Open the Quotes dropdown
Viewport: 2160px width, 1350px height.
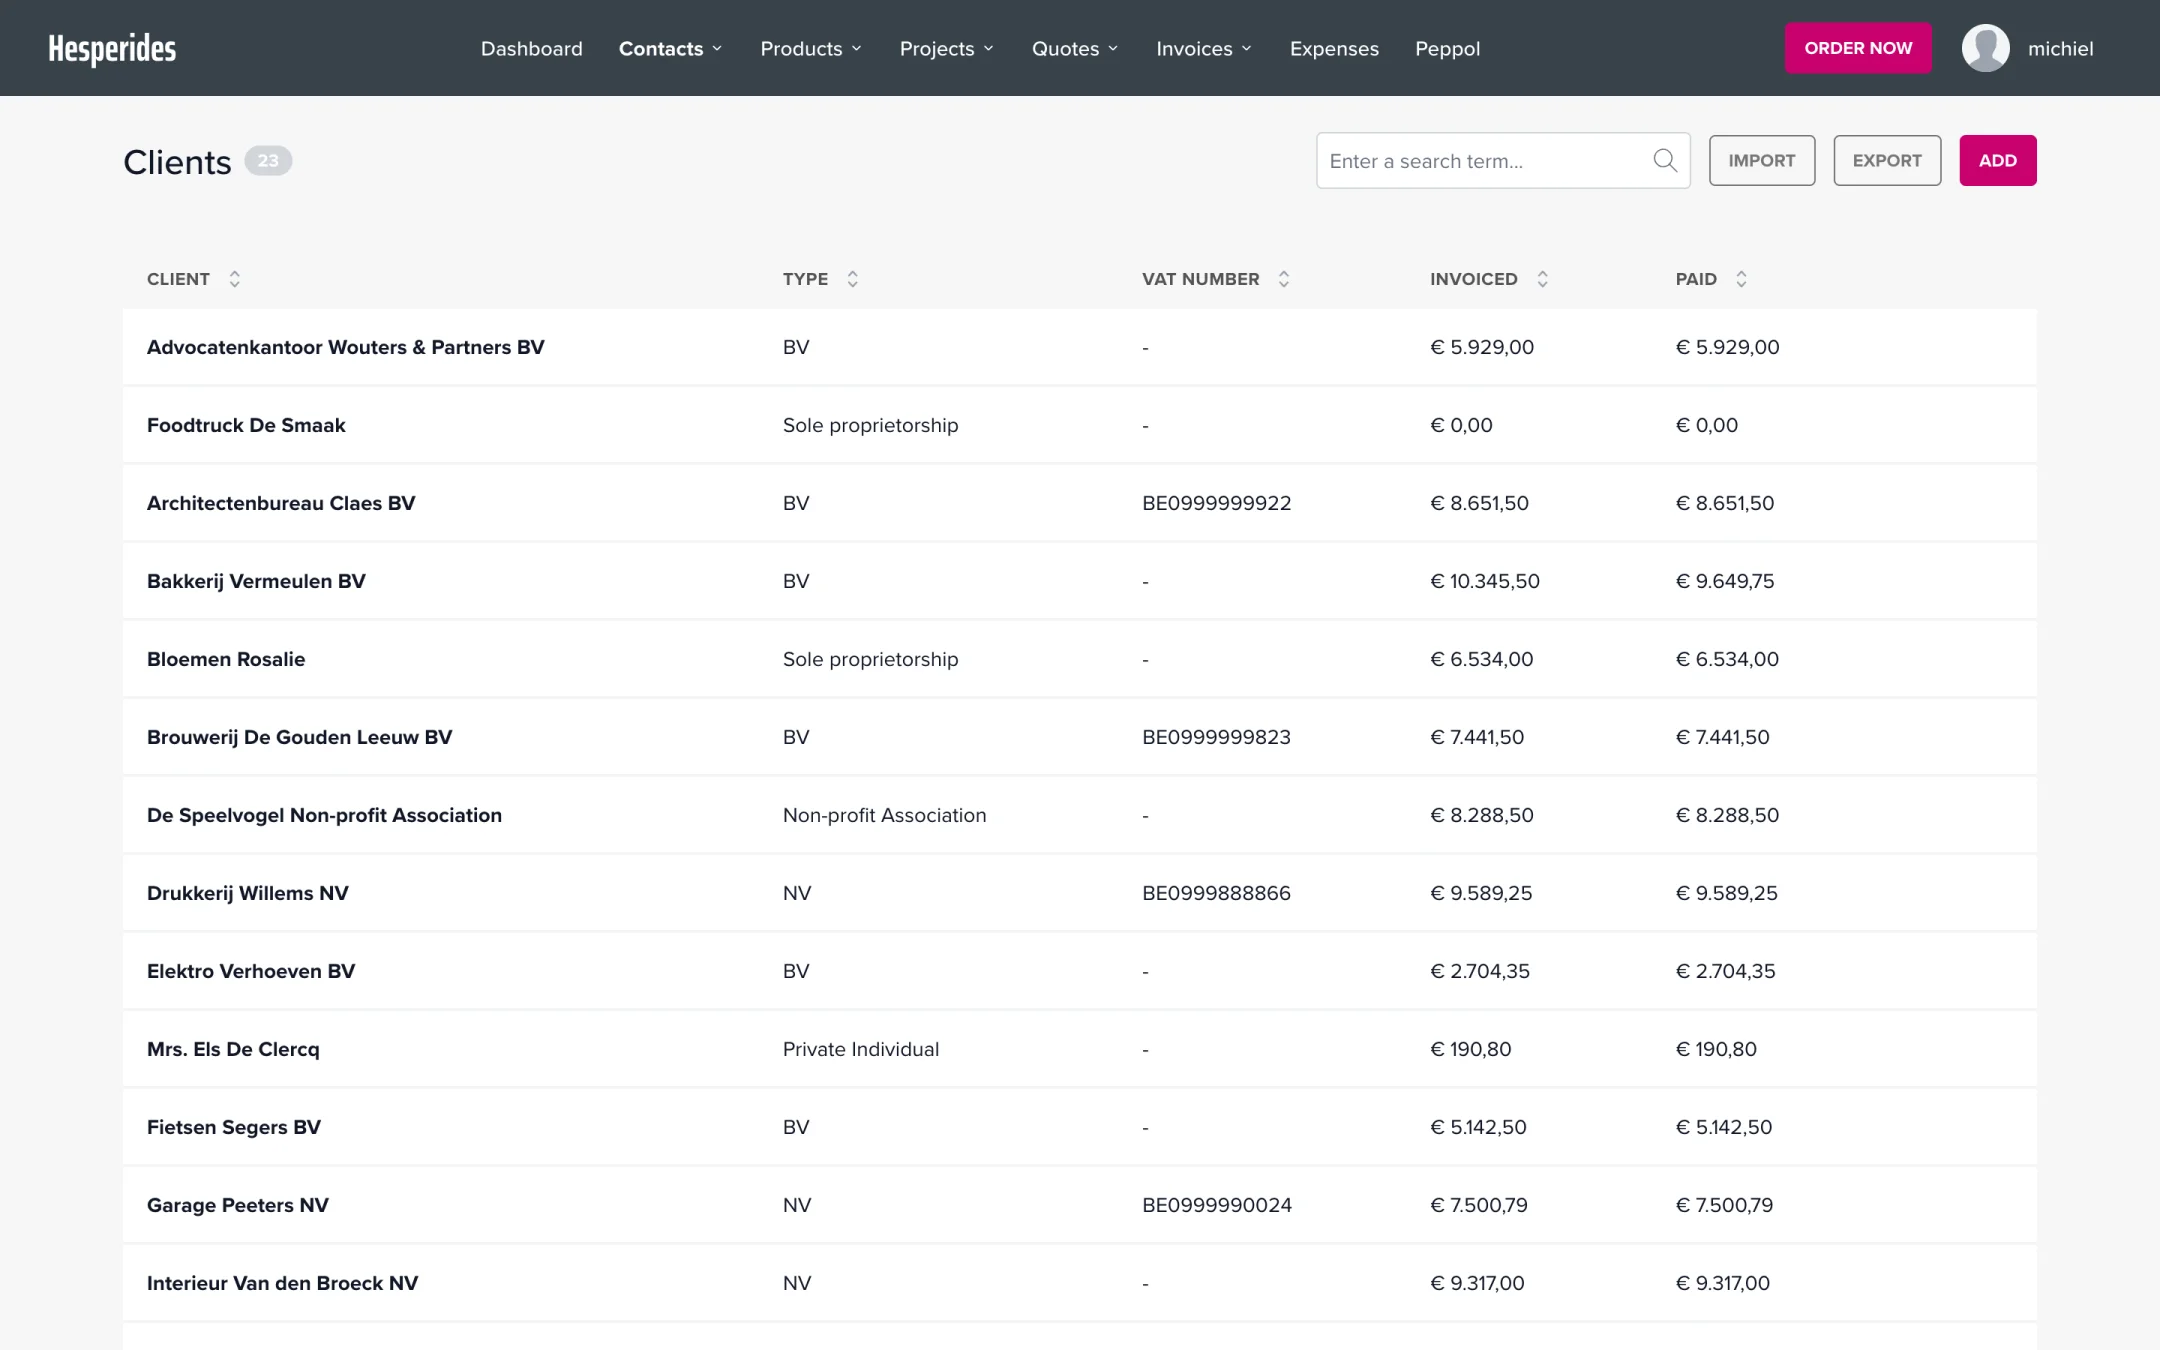1075,48
